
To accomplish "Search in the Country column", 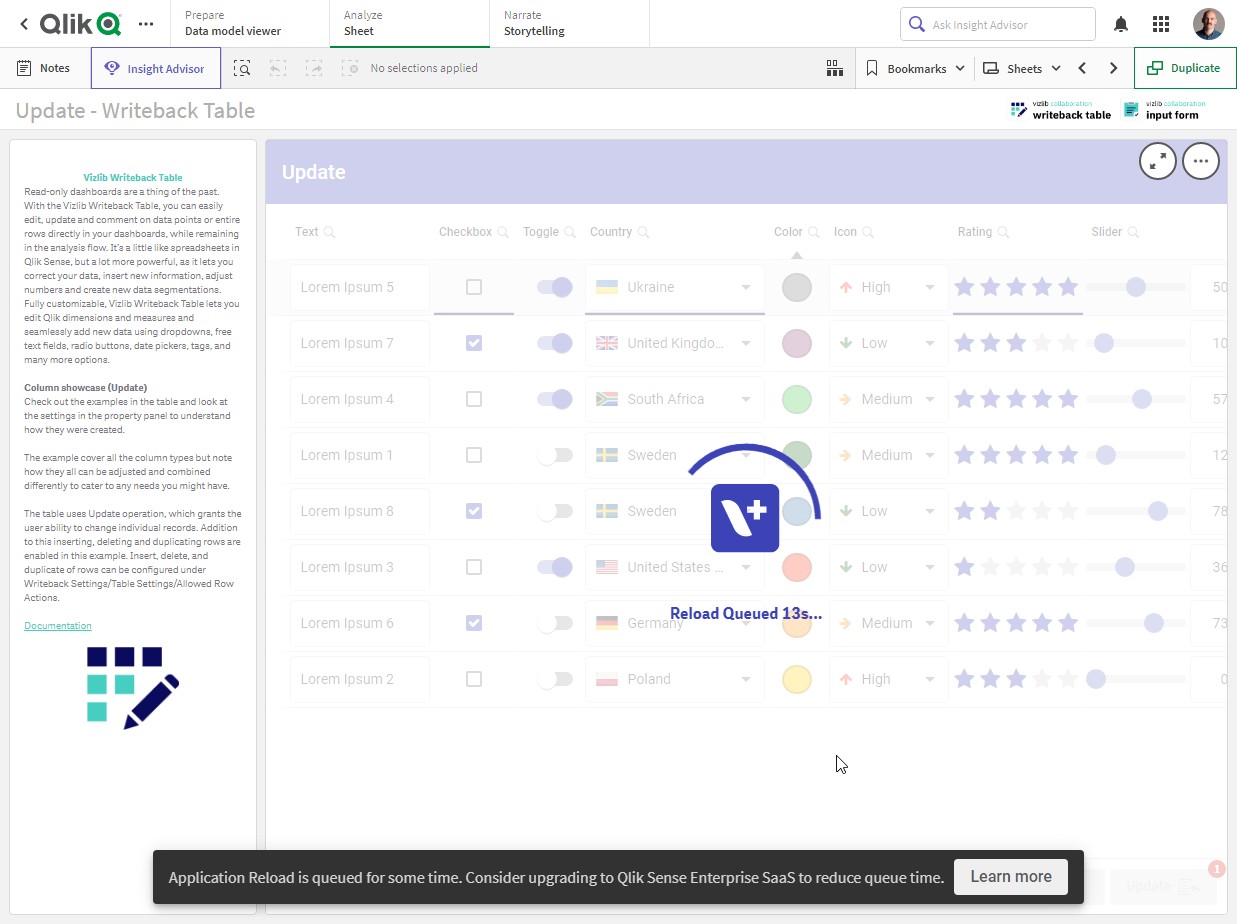I will 644,232.
